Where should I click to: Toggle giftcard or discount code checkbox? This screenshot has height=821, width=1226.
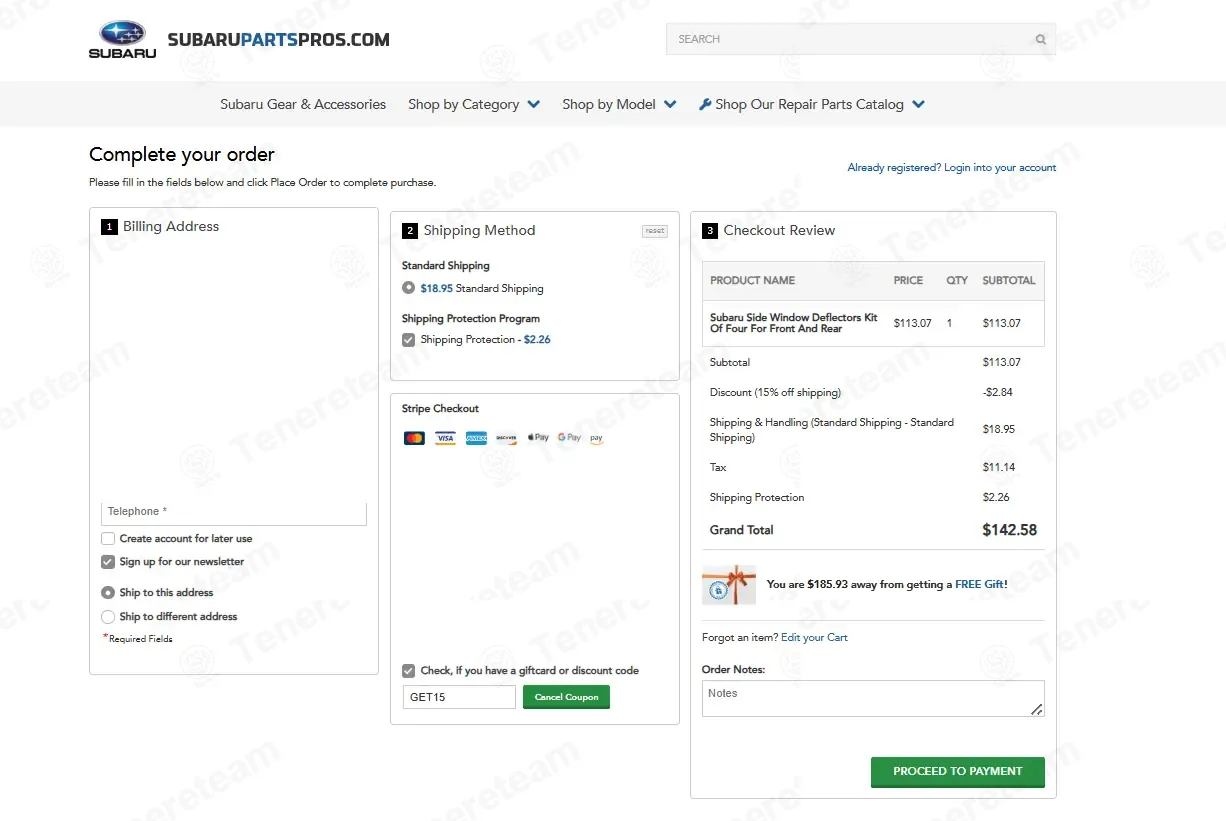pyautogui.click(x=408, y=671)
